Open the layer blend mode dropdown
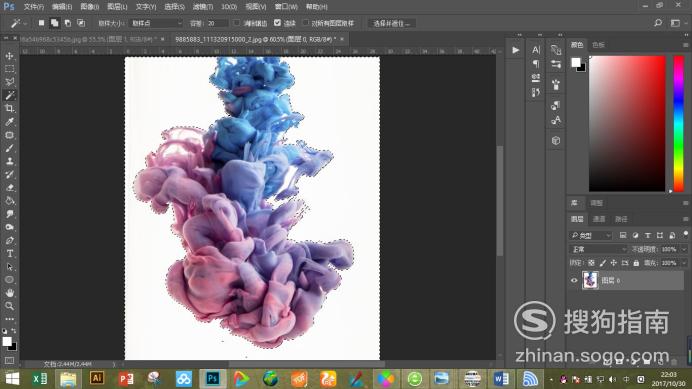The image size is (692, 389). [598, 249]
